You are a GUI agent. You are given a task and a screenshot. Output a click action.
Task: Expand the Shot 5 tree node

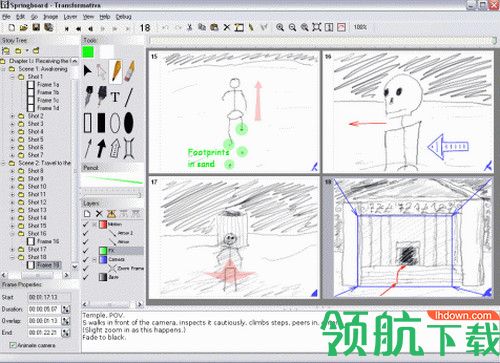click(12, 139)
